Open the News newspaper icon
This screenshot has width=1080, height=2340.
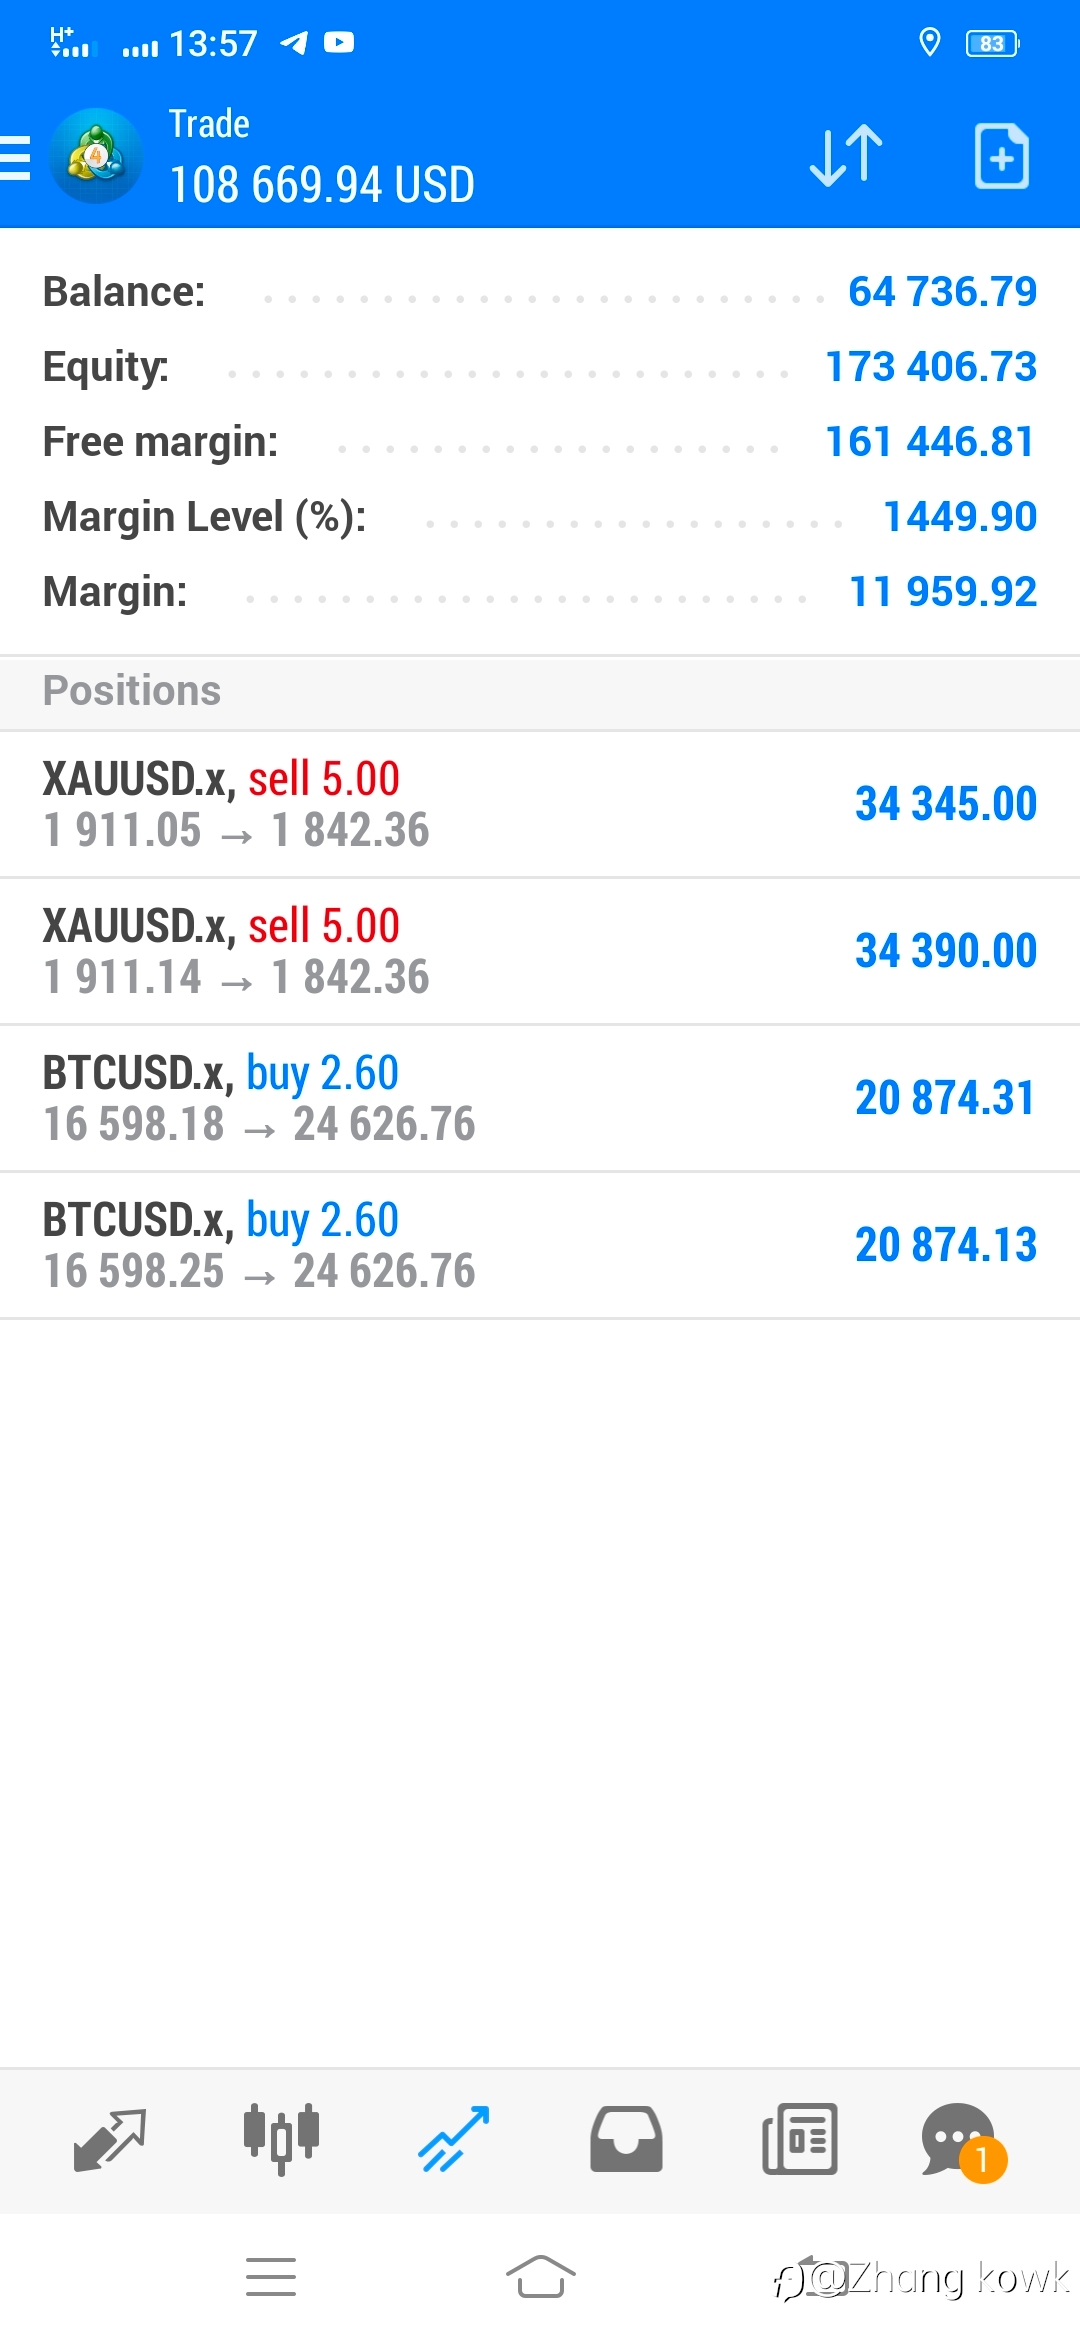tap(799, 2140)
